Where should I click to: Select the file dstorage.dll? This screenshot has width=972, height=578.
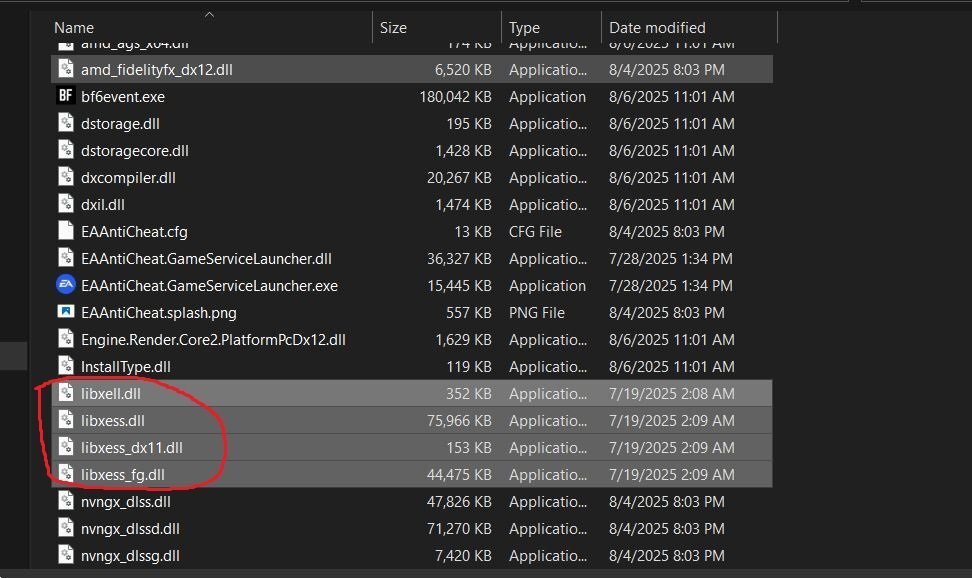pos(120,123)
